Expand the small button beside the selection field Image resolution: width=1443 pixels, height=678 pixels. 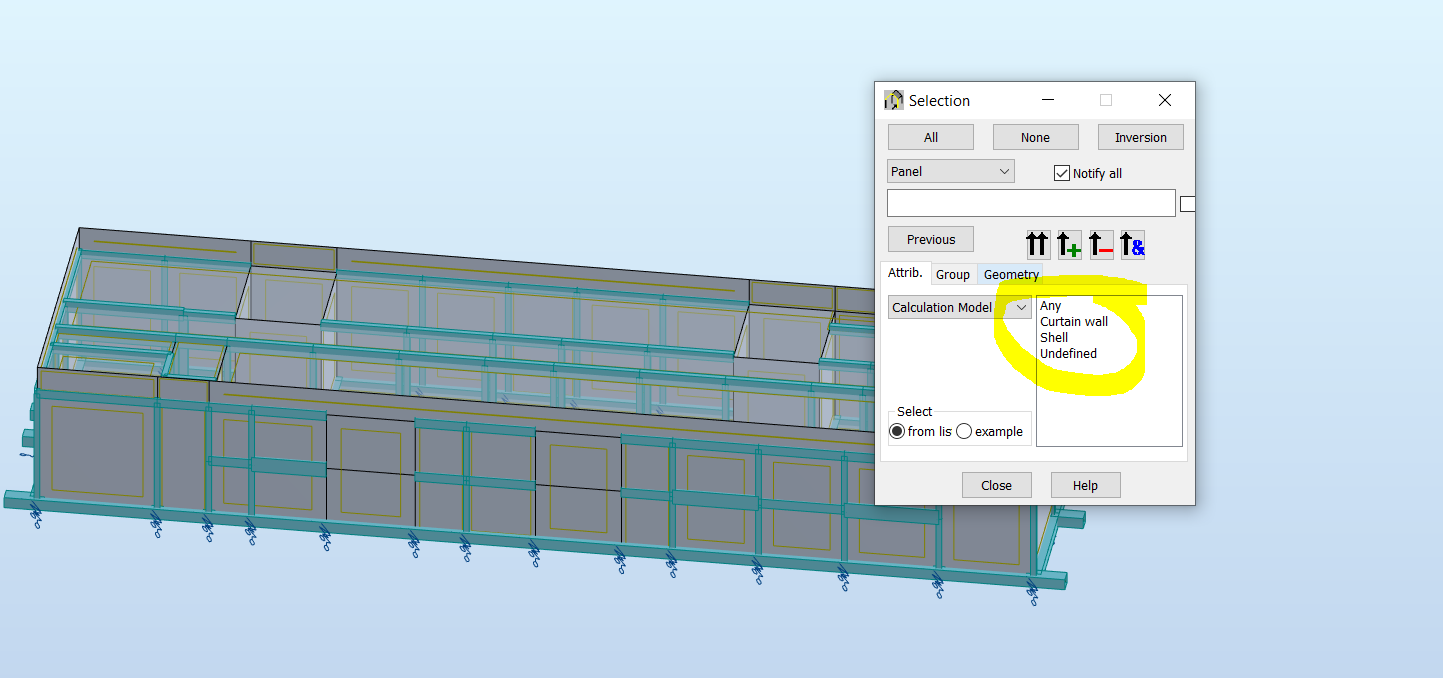[x=1186, y=203]
